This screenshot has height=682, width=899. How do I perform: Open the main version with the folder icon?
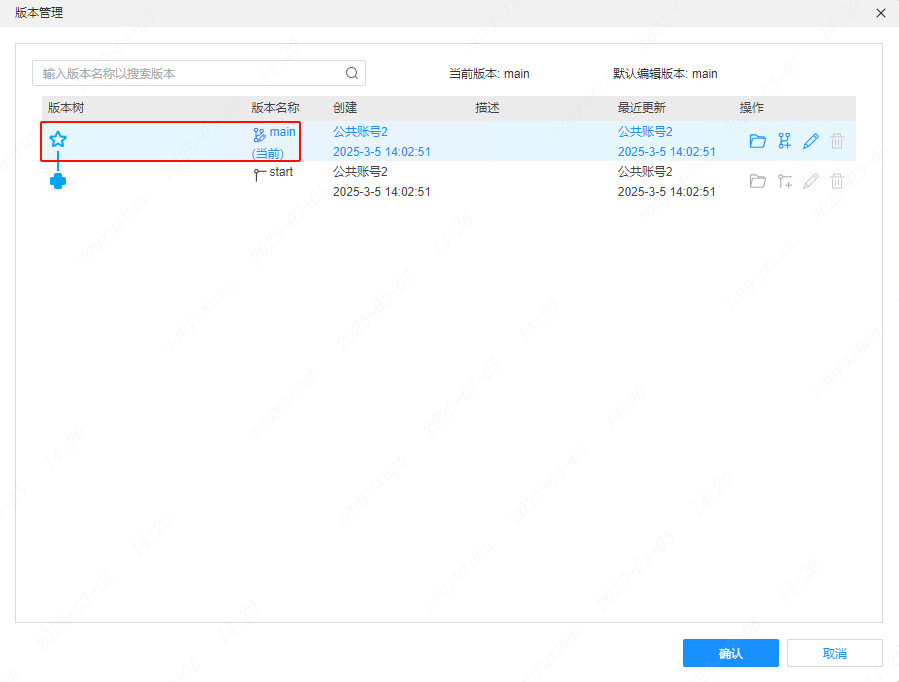coord(757,140)
